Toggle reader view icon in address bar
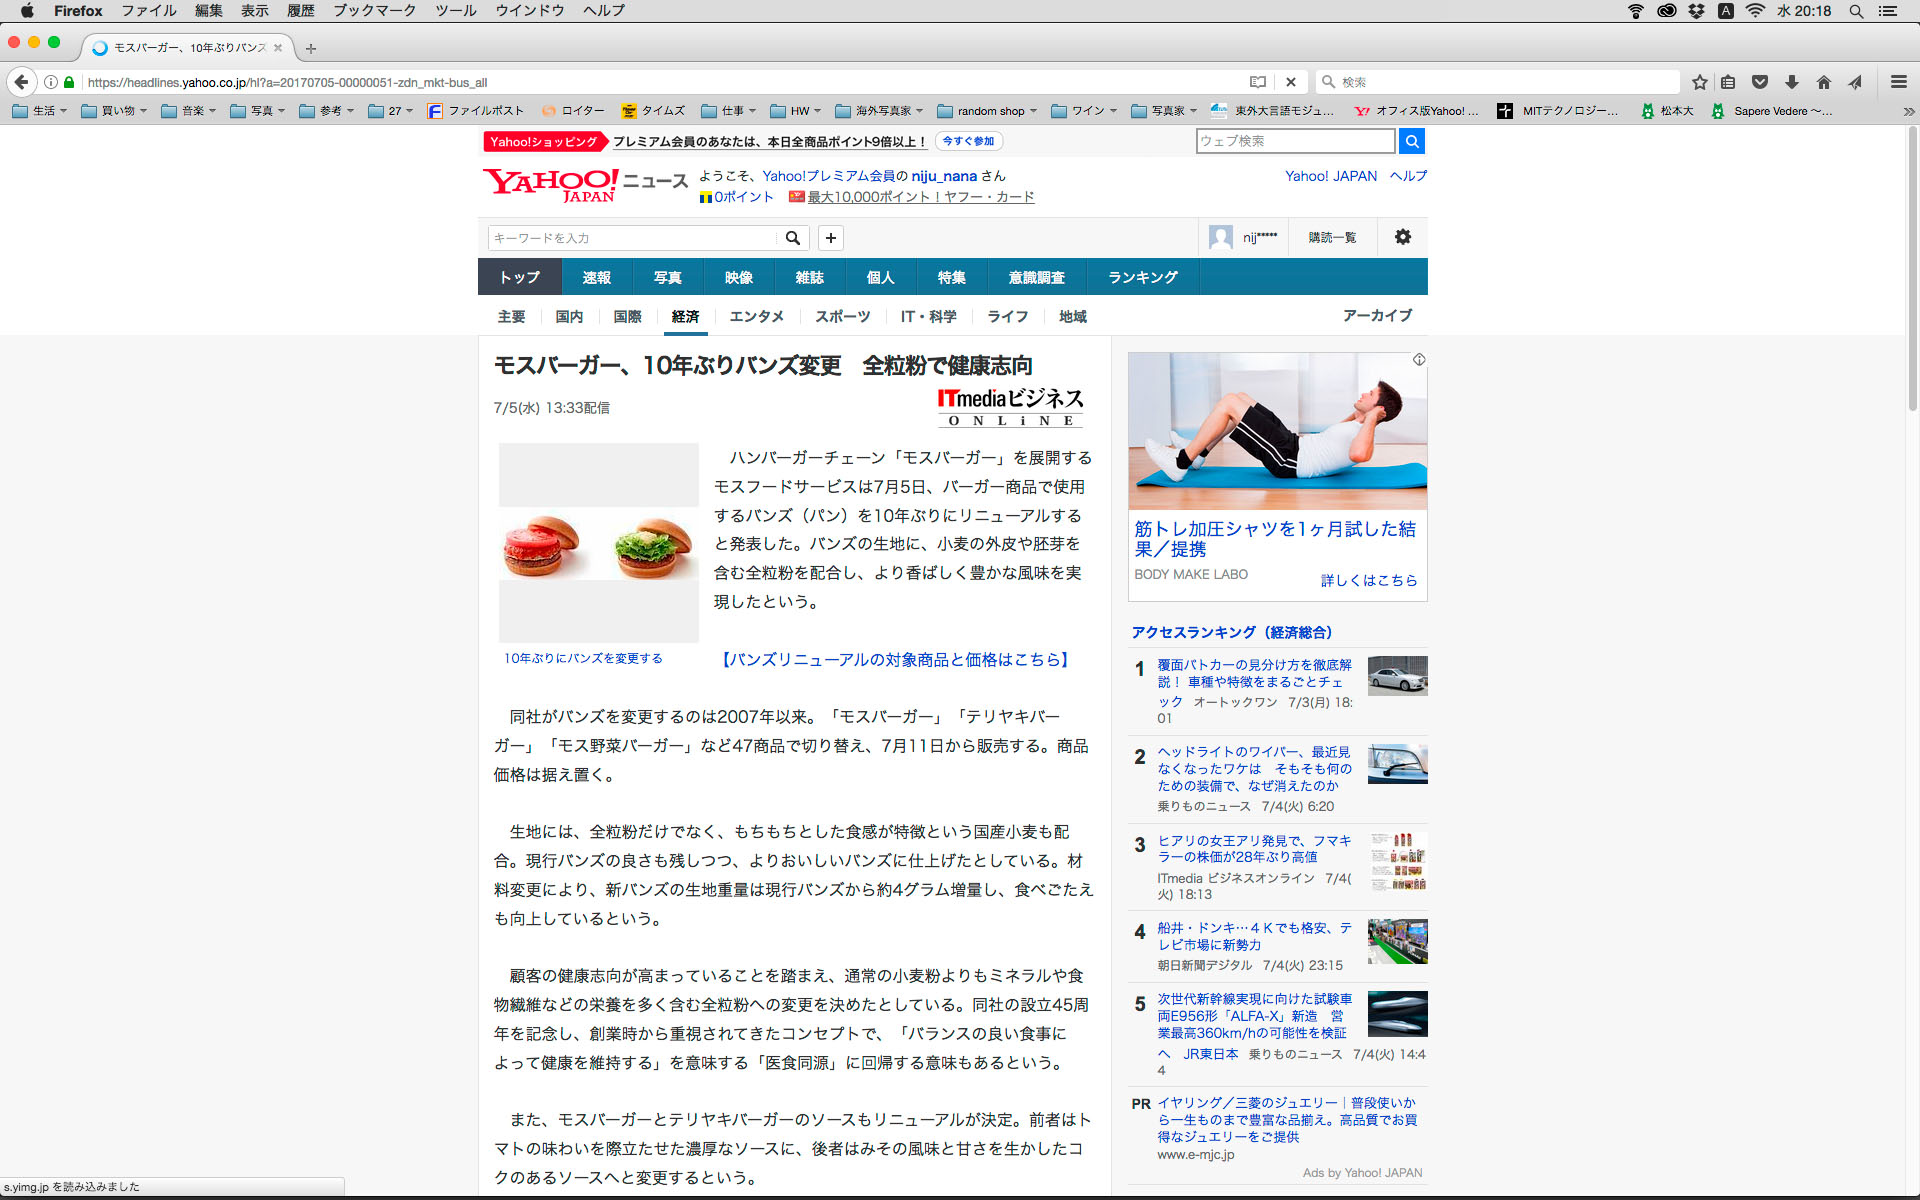The width and height of the screenshot is (1920, 1200). click(1258, 82)
